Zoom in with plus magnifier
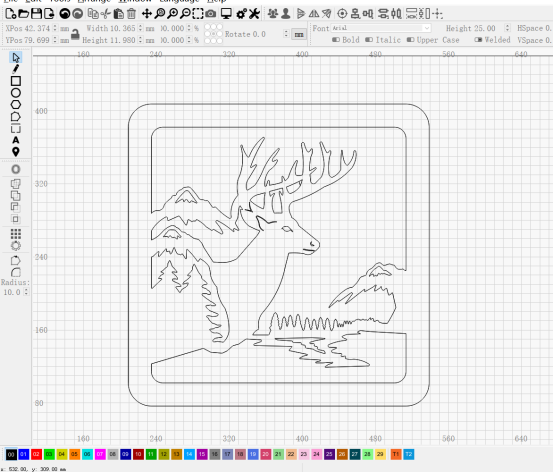Image resolution: width=554 pixels, height=472 pixels. [172, 14]
